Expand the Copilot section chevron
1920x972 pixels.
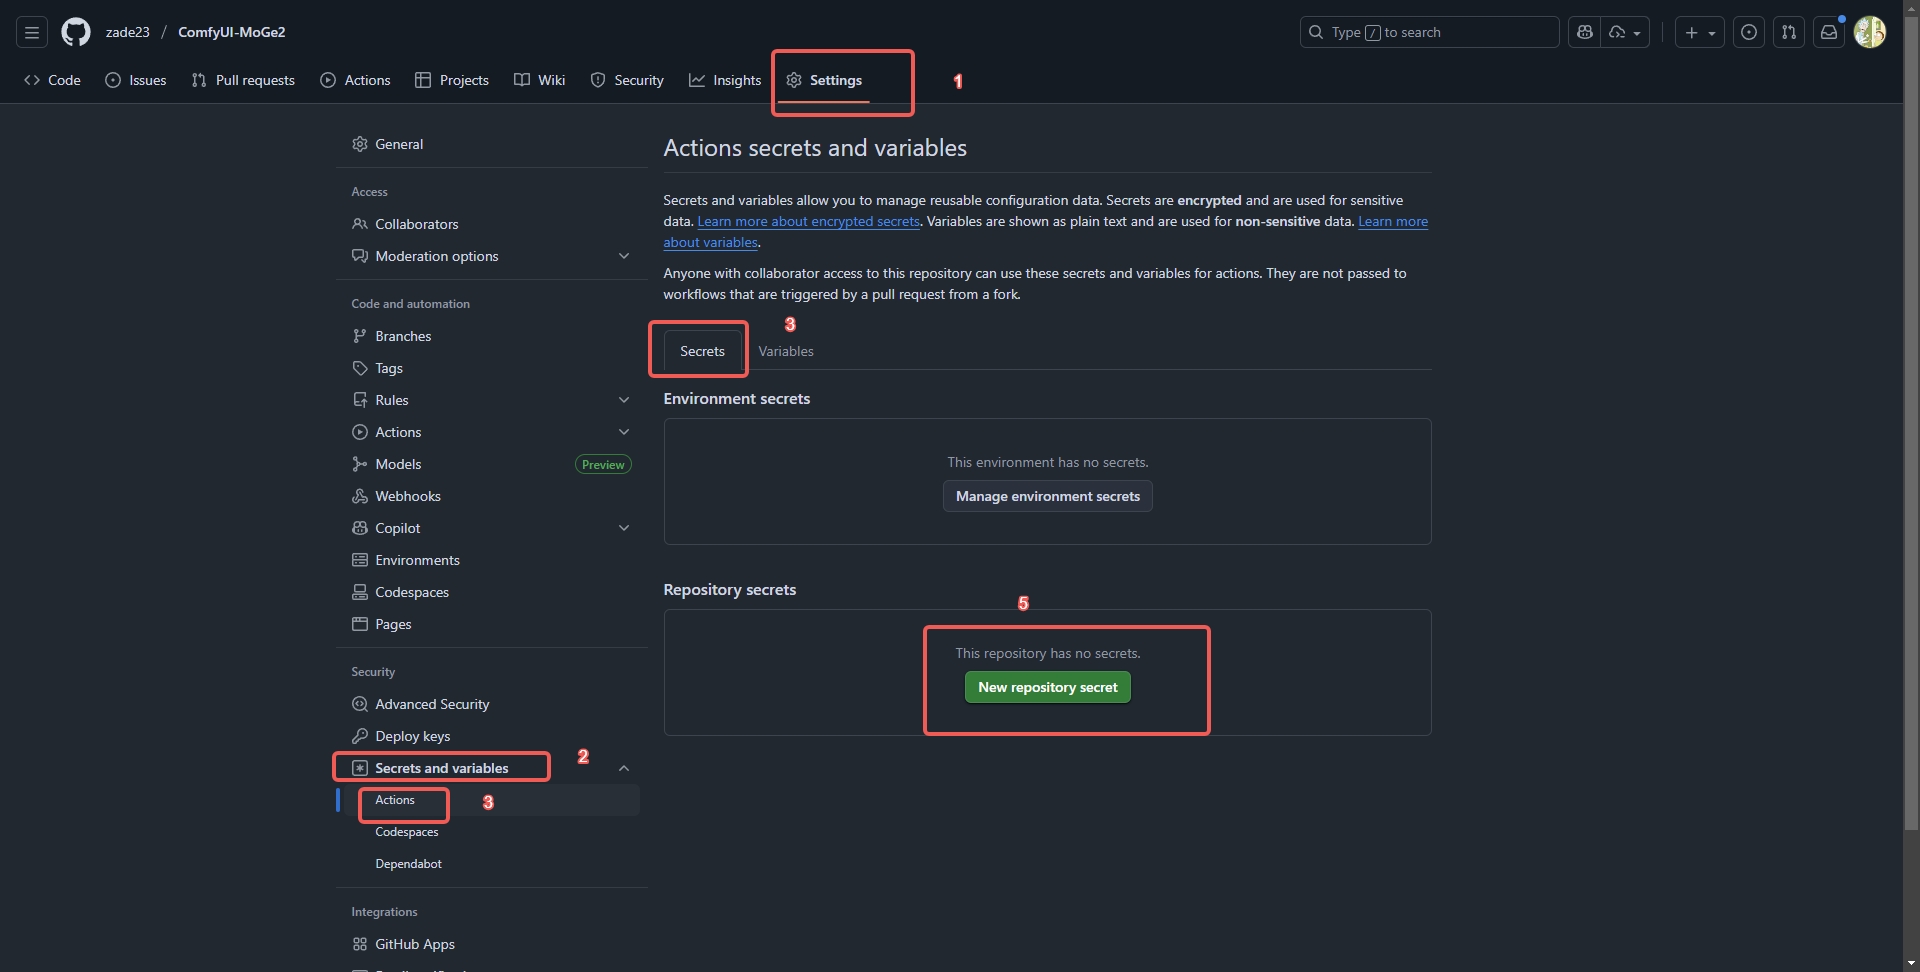pyautogui.click(x=624, y=528)
